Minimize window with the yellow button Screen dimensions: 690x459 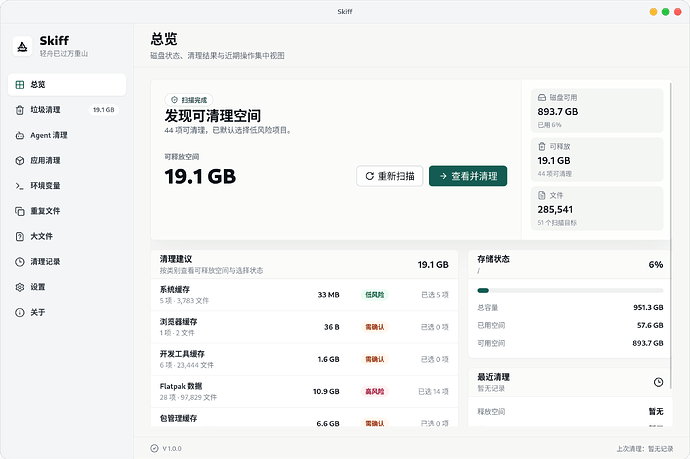point(653,12)
